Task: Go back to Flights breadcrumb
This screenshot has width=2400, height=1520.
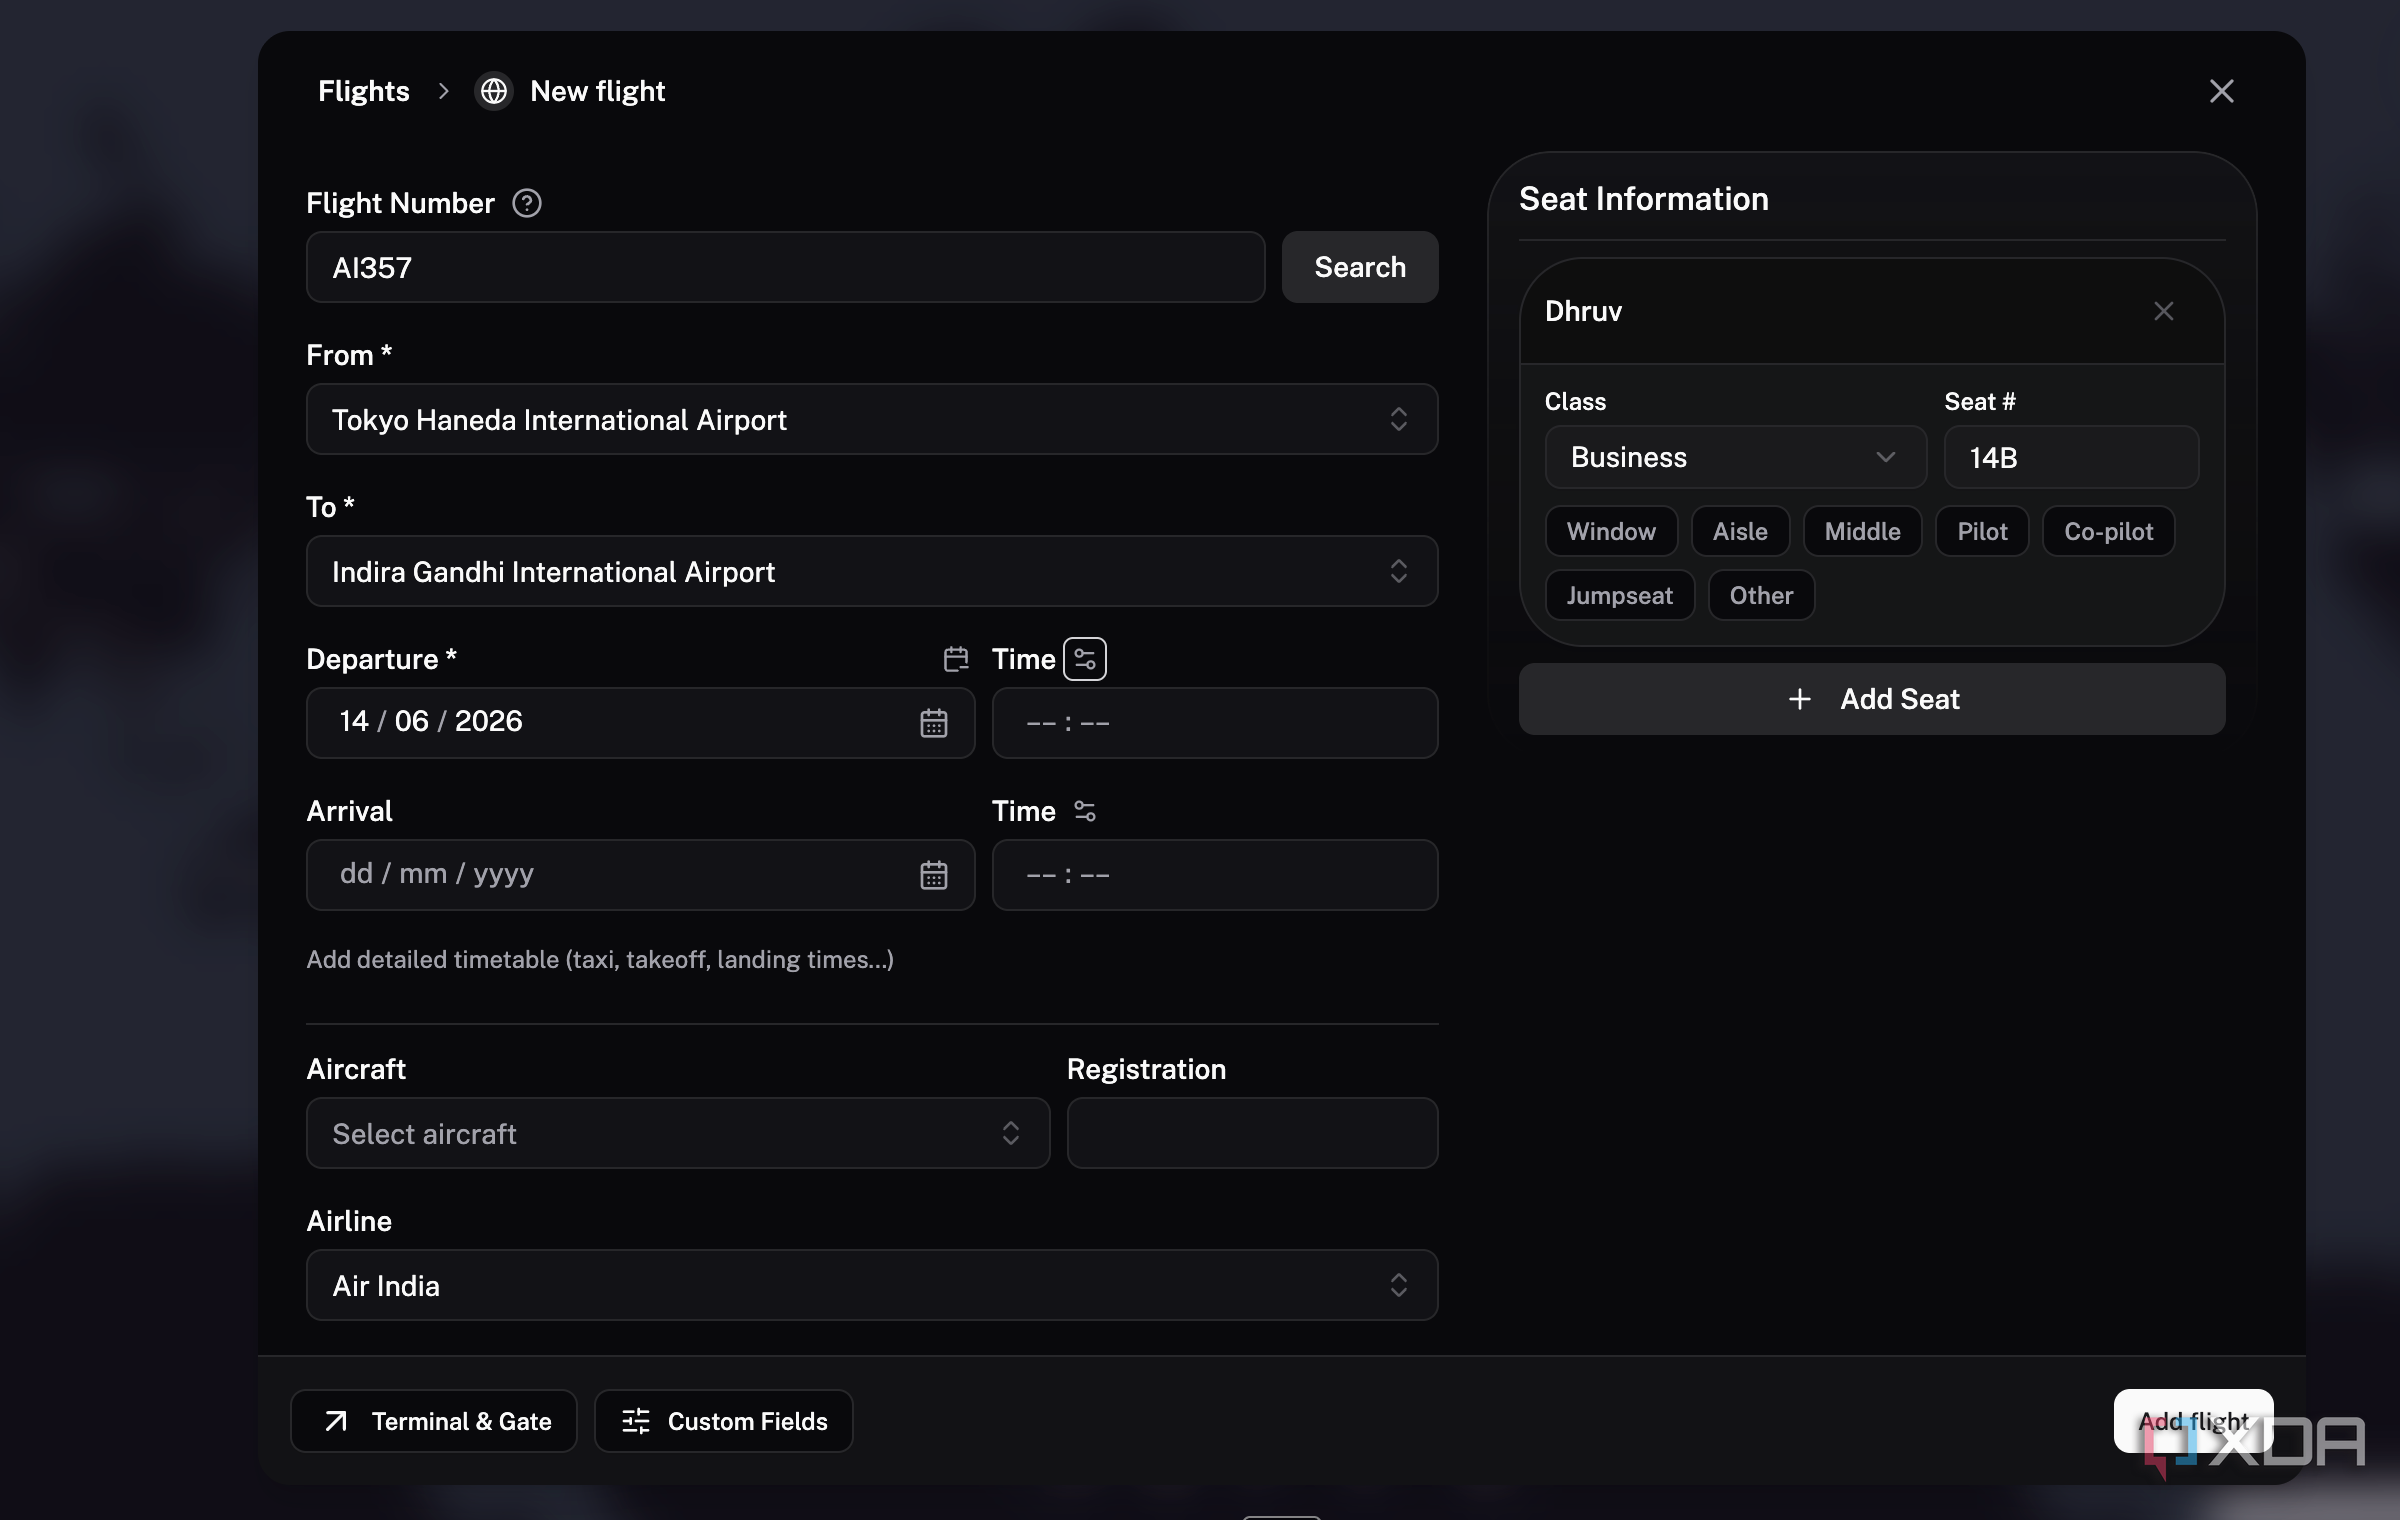Action: point(364,91)
